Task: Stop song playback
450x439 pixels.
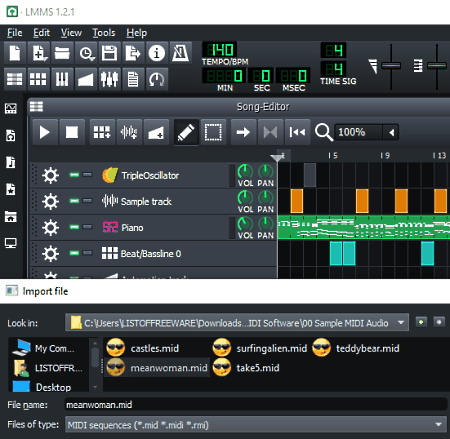Action: (72, 132)
